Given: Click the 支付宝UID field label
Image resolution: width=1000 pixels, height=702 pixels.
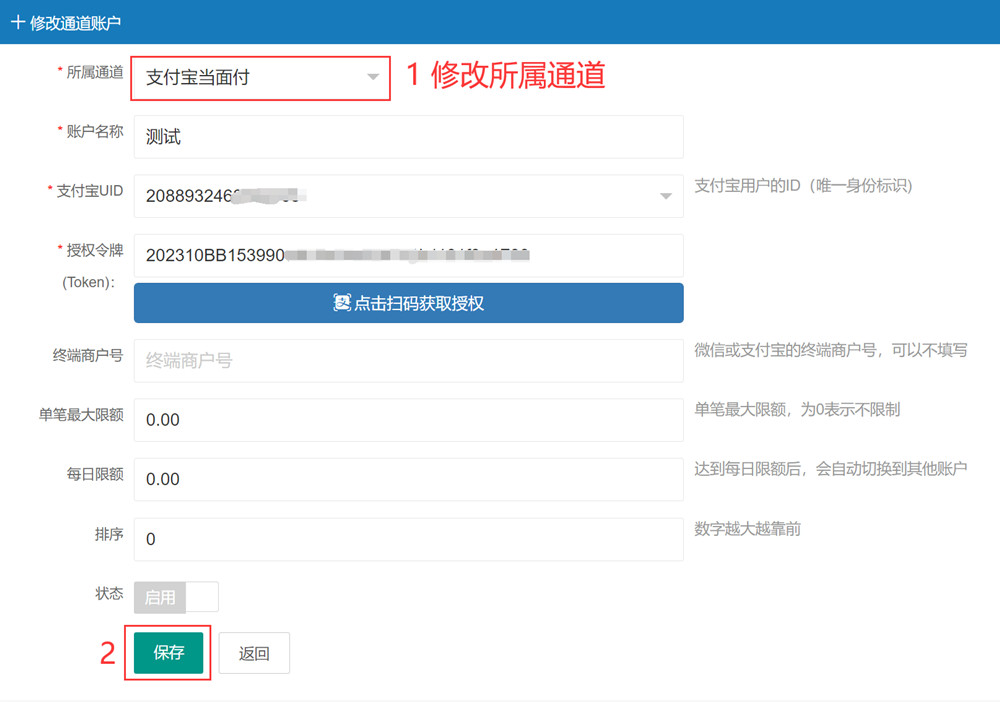Looking at the screenshot, I should [90, 190].
